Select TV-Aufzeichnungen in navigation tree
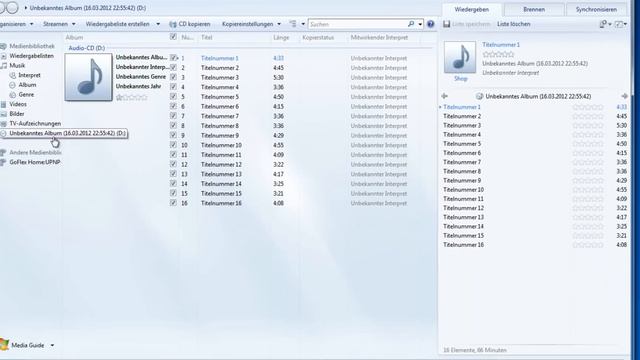The width and height of the screenshot is (640, 360). click(35, 123)
